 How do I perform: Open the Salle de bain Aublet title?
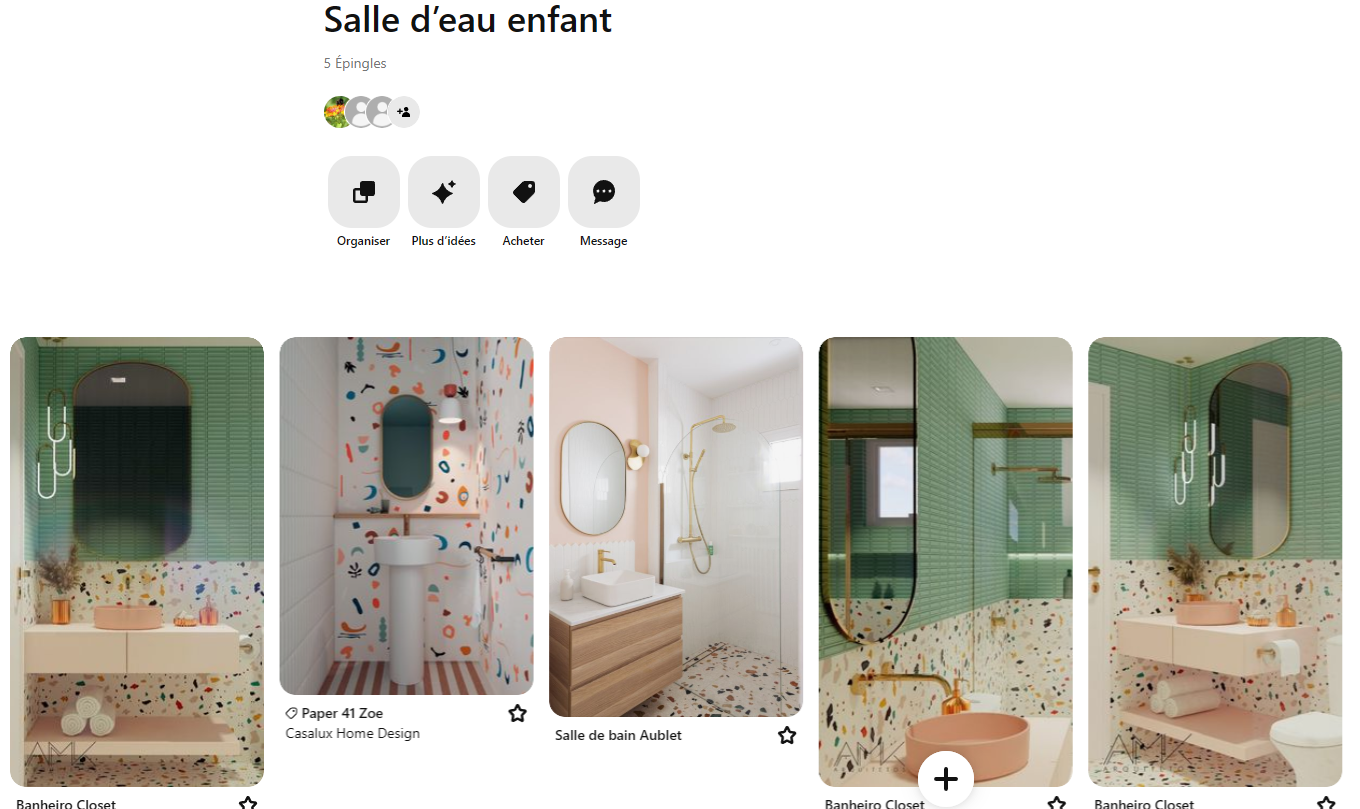point(618,735)
